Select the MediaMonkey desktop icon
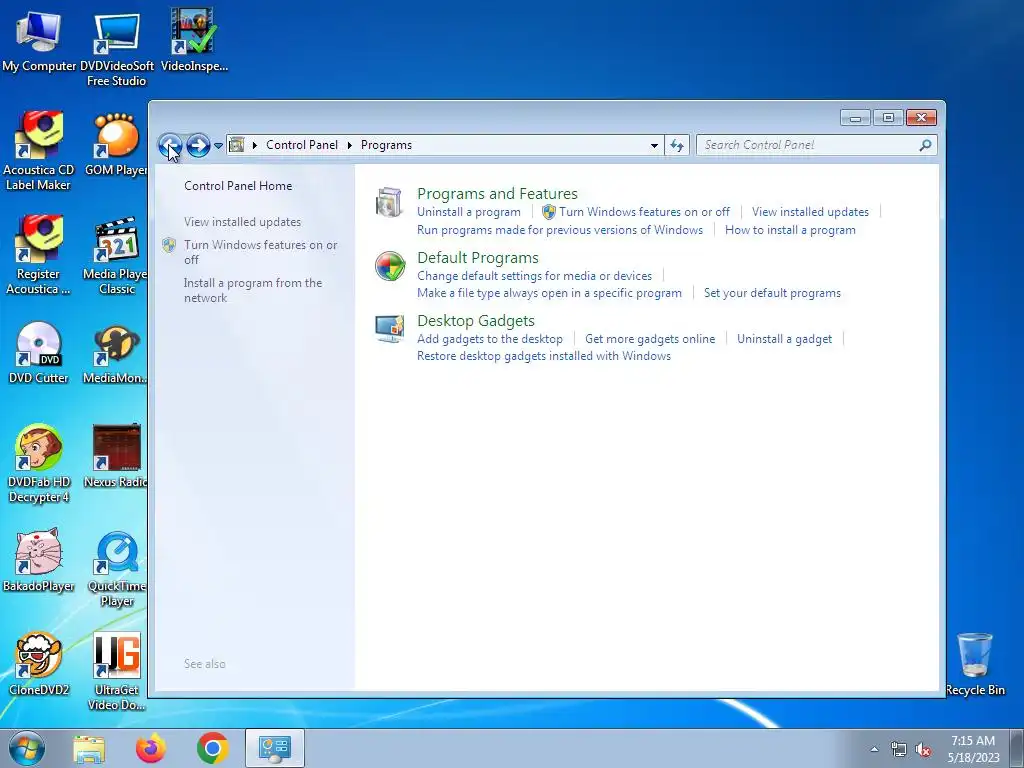1024x768 pixels. tap(115, 353)
